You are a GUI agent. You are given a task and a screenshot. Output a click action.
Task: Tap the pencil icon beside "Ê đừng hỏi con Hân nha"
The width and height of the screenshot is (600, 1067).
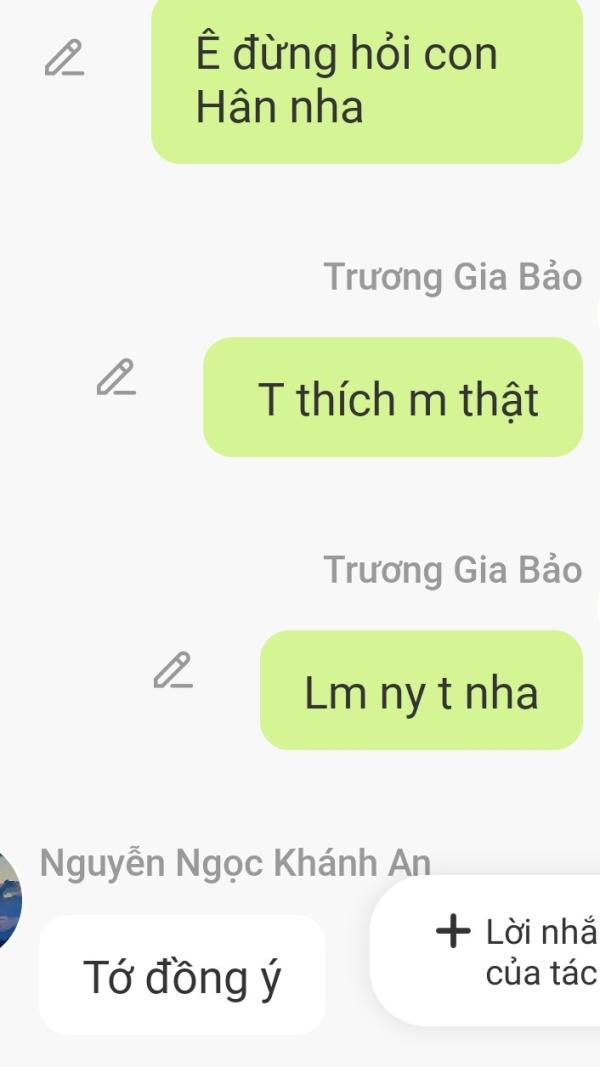pyautogui.click(x=65, y=58)
